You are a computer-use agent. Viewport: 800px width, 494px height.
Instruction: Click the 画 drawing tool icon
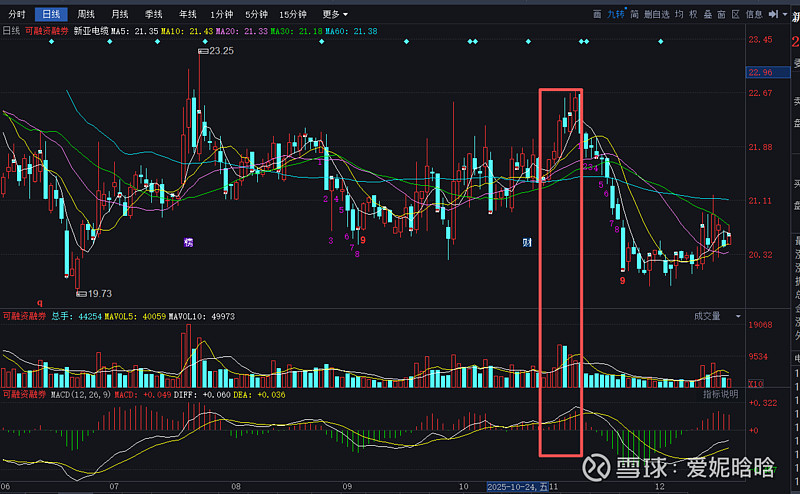pos(597,15)
